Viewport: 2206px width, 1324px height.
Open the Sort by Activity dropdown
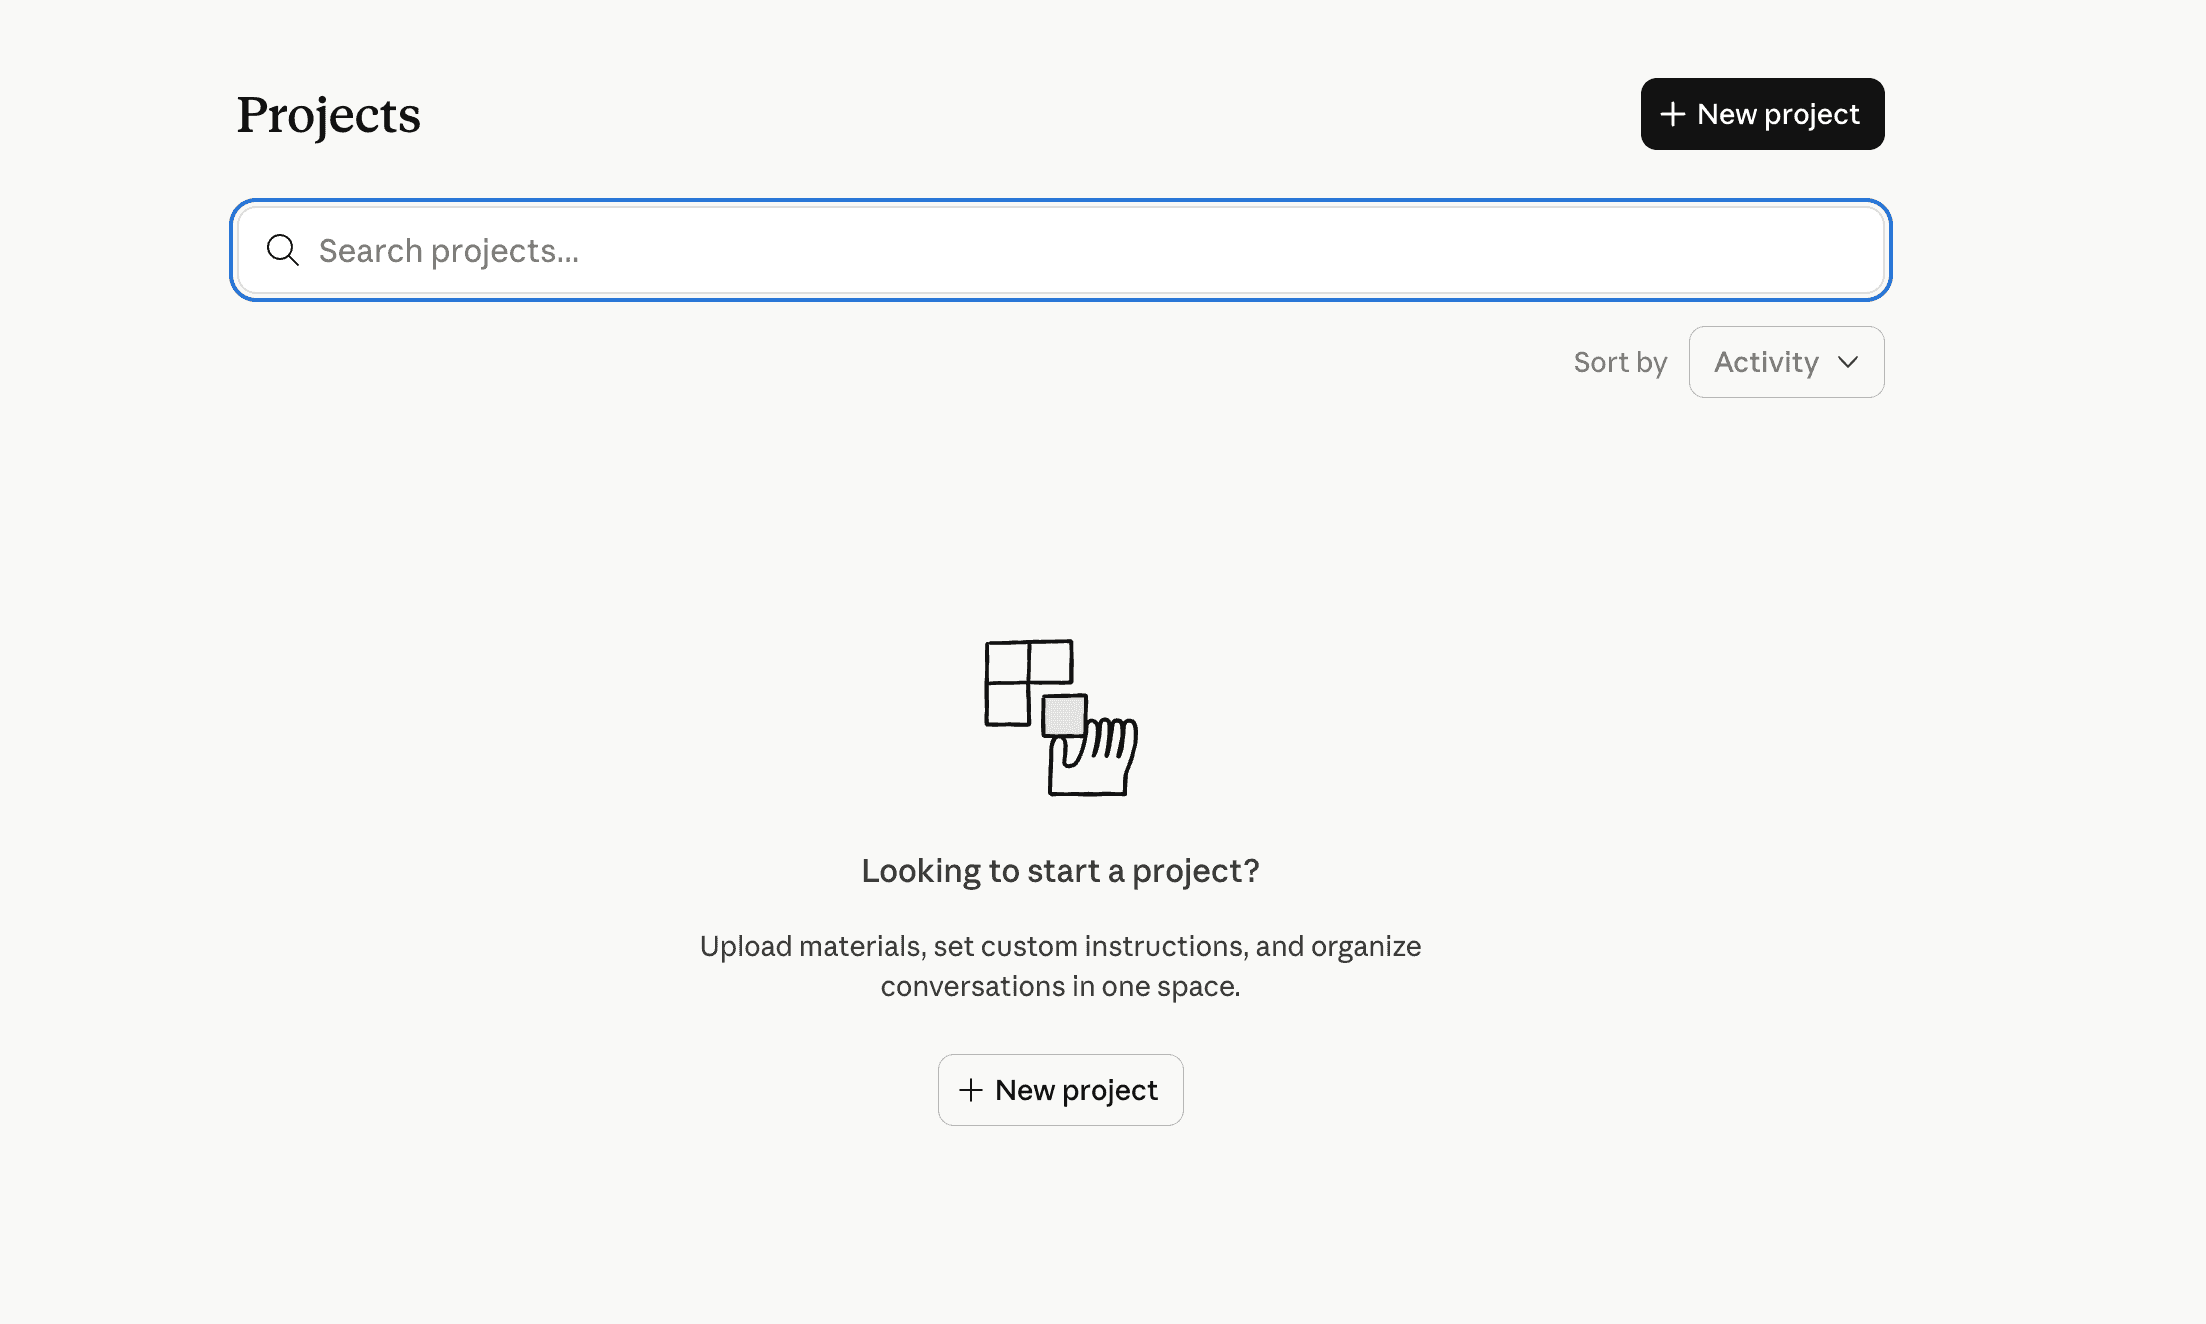click(1786, 362)
